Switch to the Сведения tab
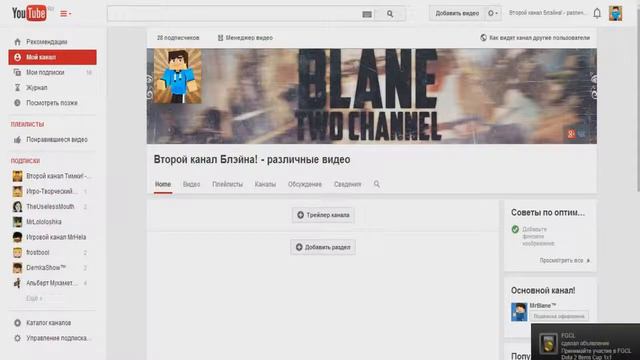Screen dimensions: 640x360 [x=347, y=184]
